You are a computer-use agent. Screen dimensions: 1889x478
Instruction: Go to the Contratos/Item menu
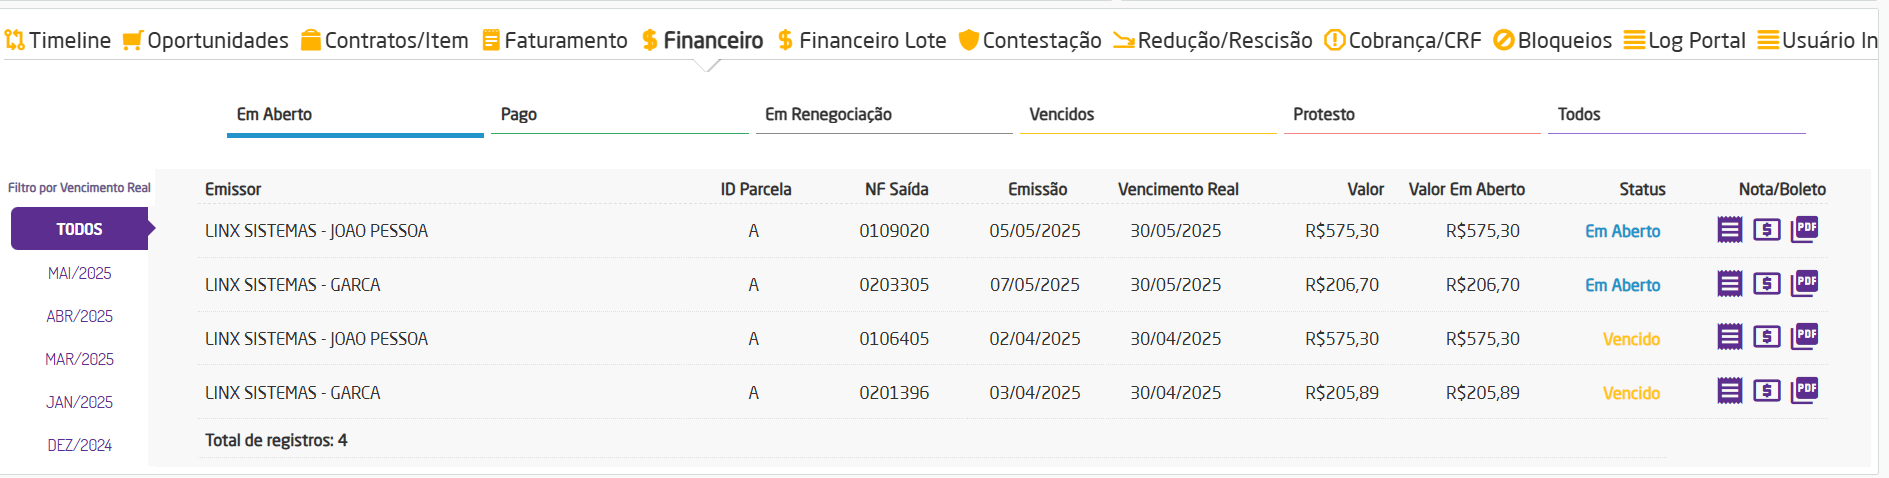click(x=385, y=40)
